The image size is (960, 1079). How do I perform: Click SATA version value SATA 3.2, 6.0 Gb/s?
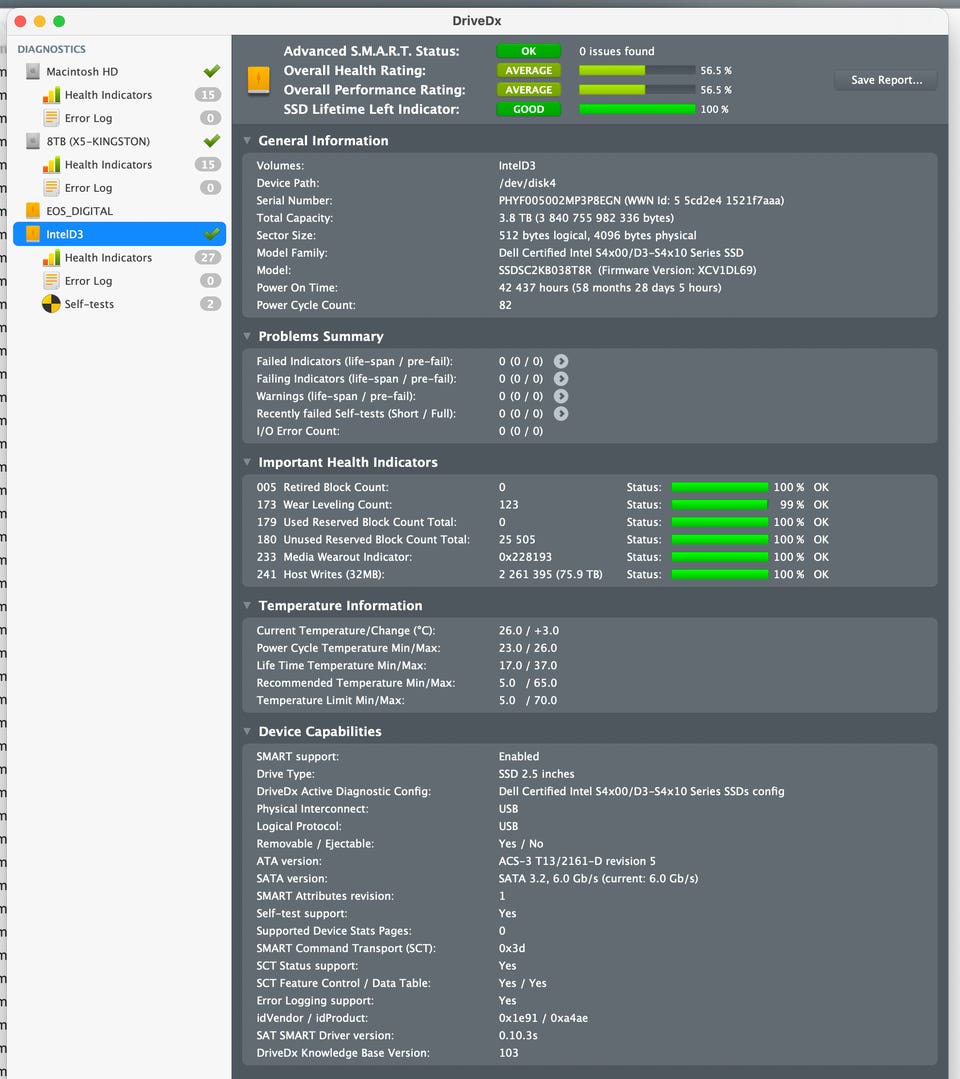pyautogui.click(x=598, y=879)
